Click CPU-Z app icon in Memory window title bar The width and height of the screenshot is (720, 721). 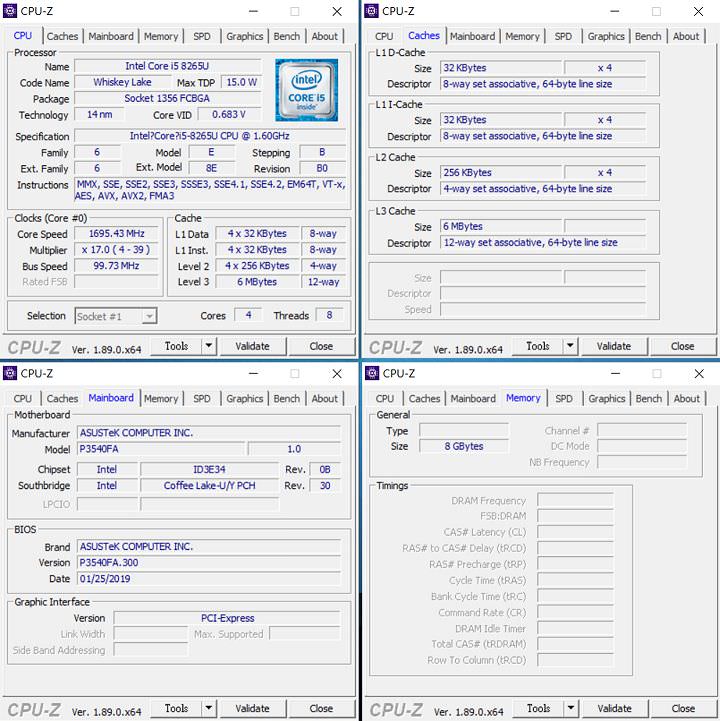coord(372,373)
